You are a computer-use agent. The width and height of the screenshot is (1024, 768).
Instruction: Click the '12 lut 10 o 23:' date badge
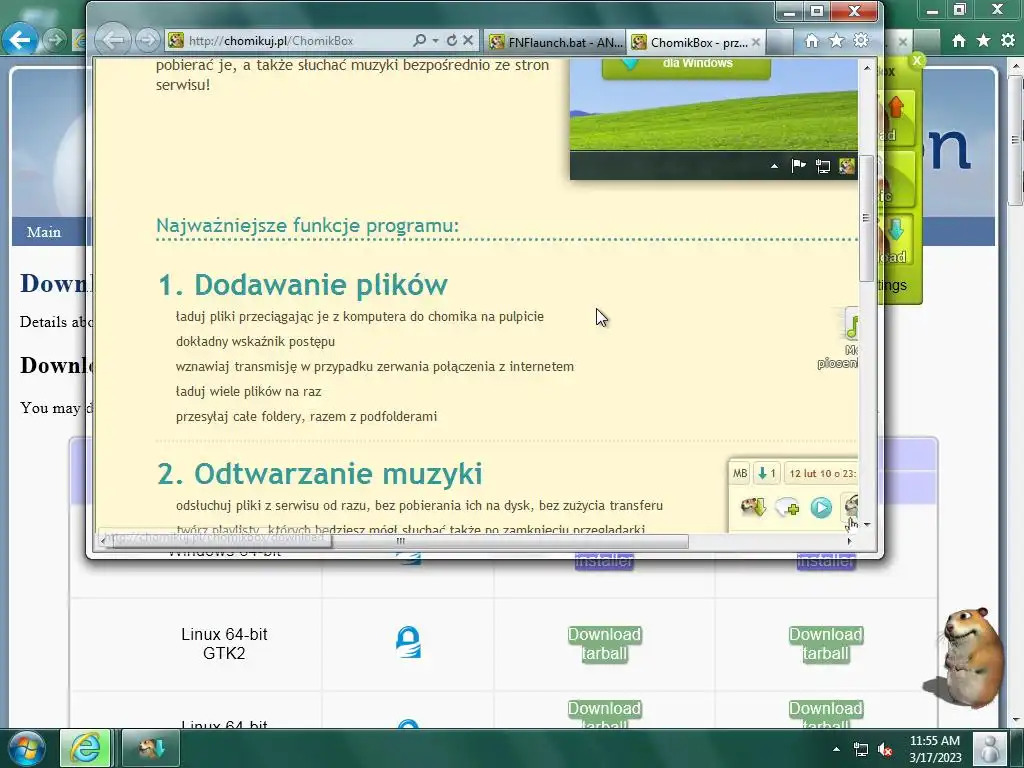(x=822, y=473)
